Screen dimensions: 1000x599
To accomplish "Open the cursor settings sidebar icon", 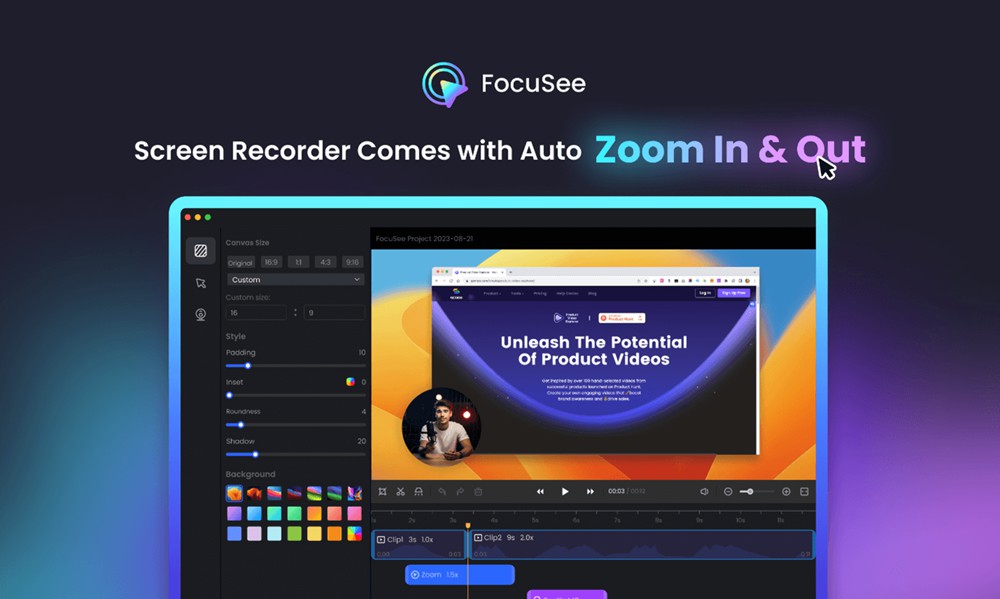I will 201,283.
